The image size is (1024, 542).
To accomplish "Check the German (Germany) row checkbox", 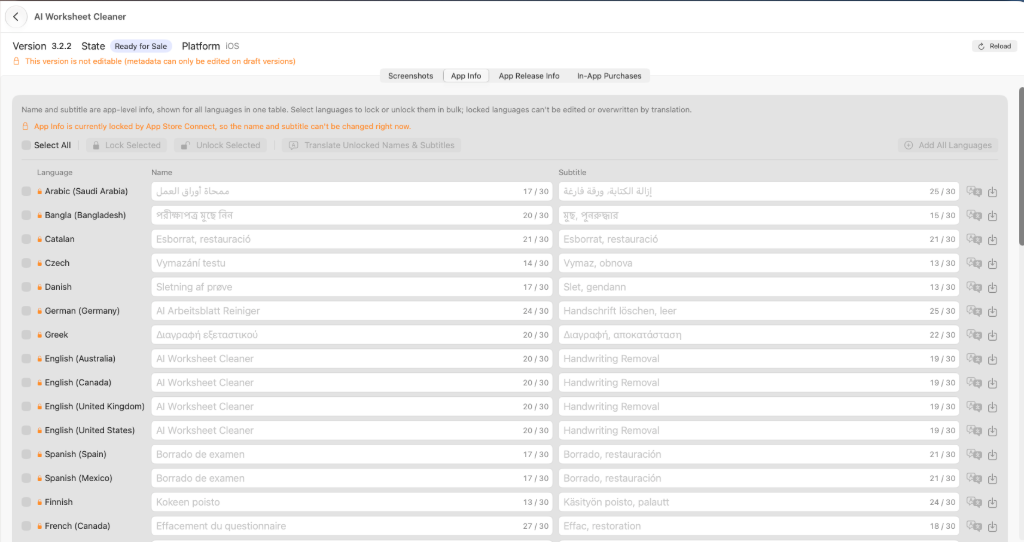I will click(26, 311).
